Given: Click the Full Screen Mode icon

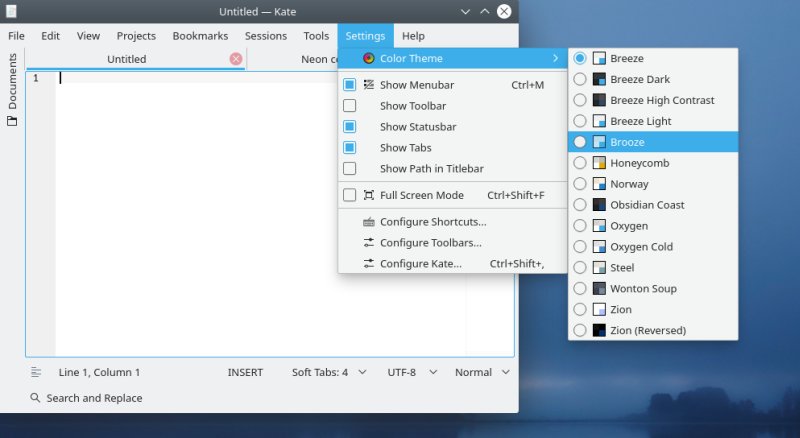Looking at the screenshot, I should tap(369, 195).
